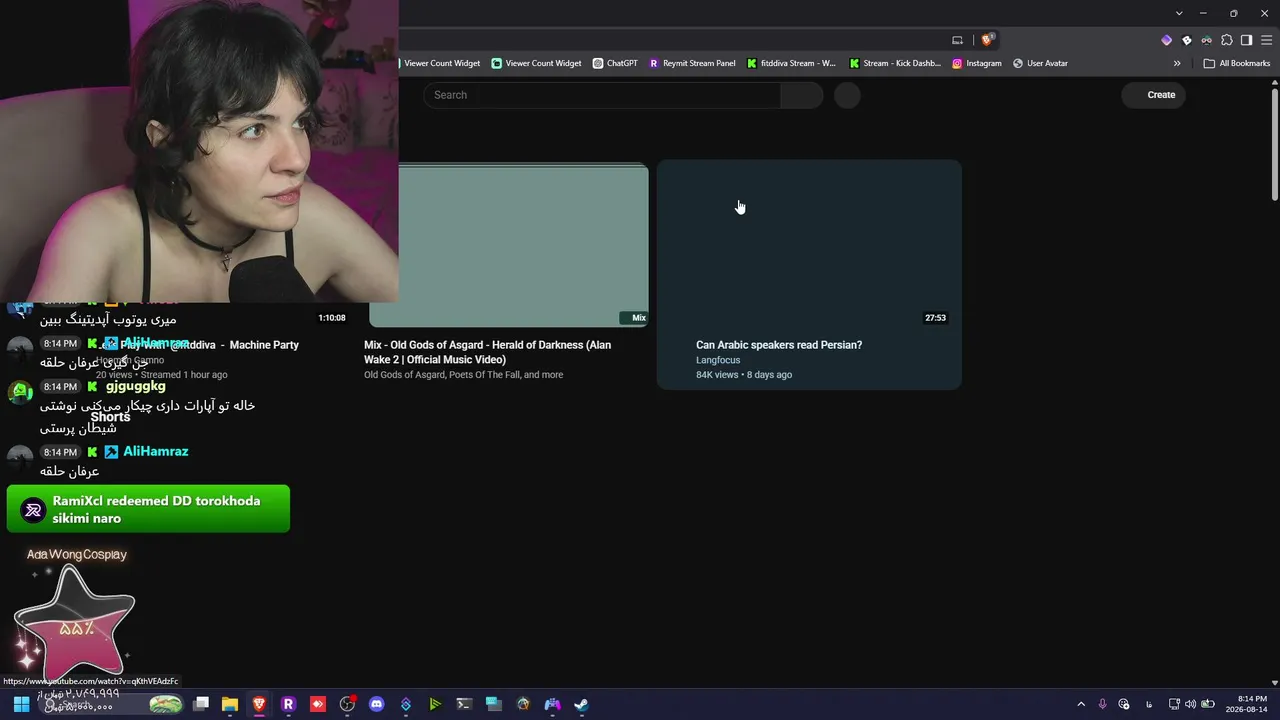Open the teal monitor app on taskbar
1280x720 pixels.
pos(493,704)
